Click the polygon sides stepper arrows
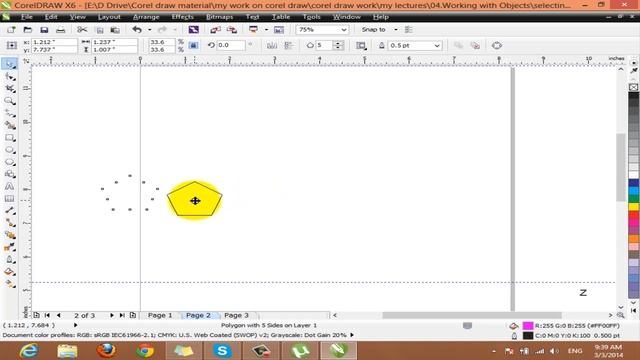This screenshot has width=640, height=360. 338,45
